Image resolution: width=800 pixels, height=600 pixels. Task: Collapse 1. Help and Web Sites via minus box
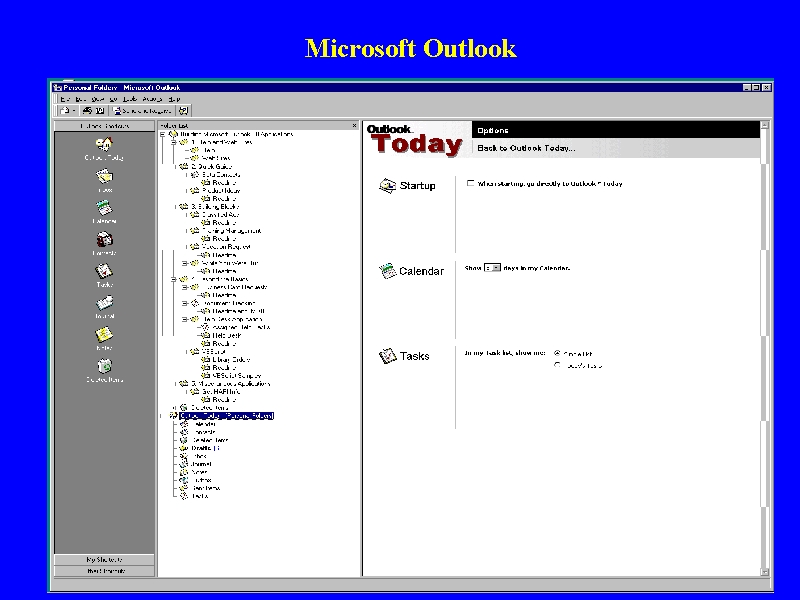[174, 142]
